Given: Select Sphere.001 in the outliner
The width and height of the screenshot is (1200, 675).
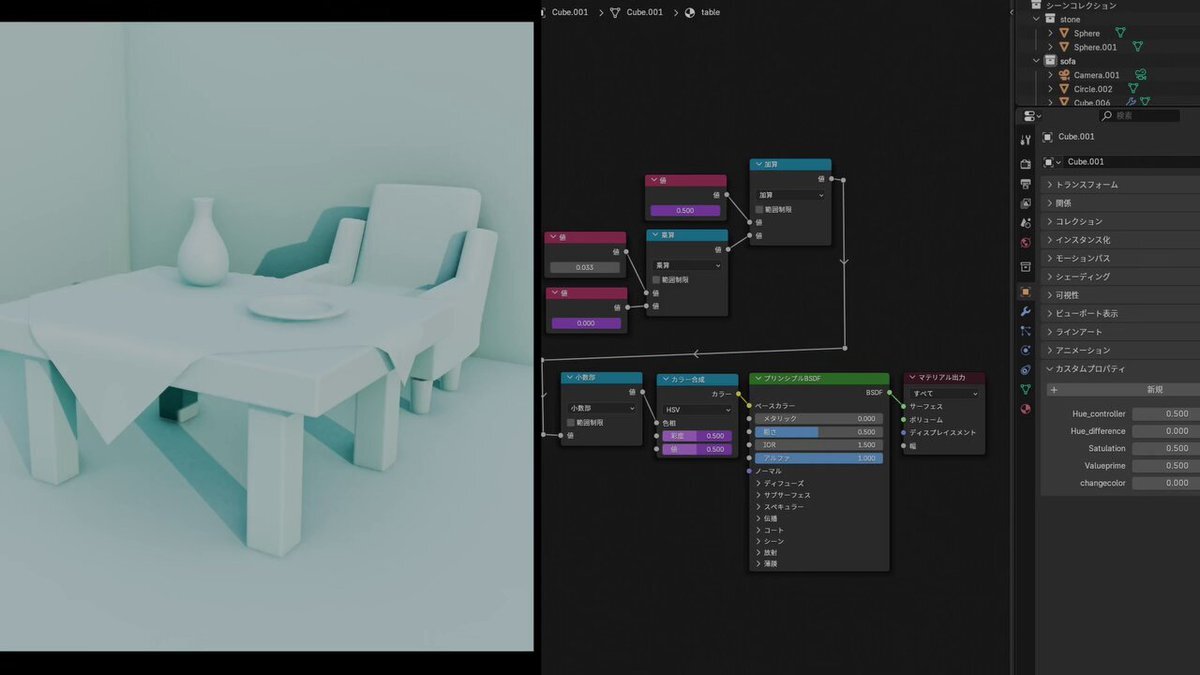Looking at the screenshot, I should point(1095,47).
